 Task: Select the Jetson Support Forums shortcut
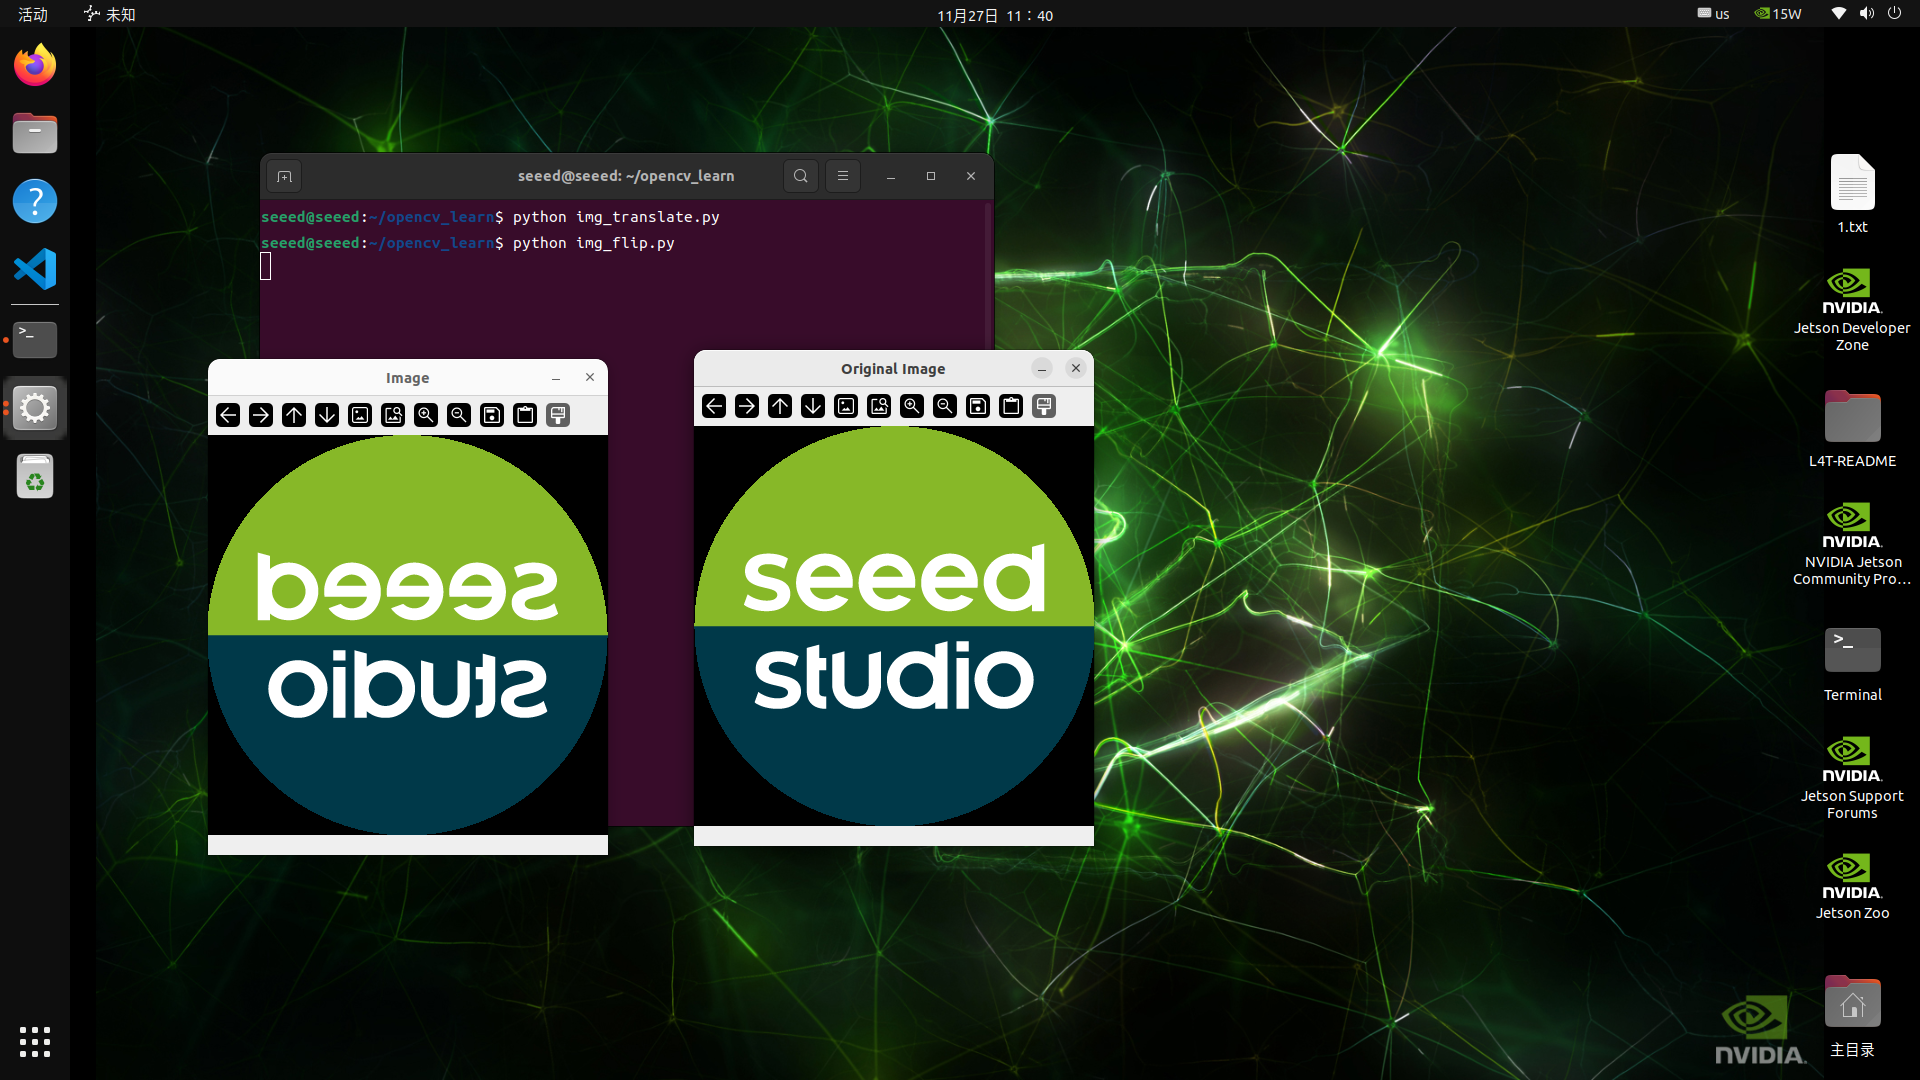(x=1852, y=778)
